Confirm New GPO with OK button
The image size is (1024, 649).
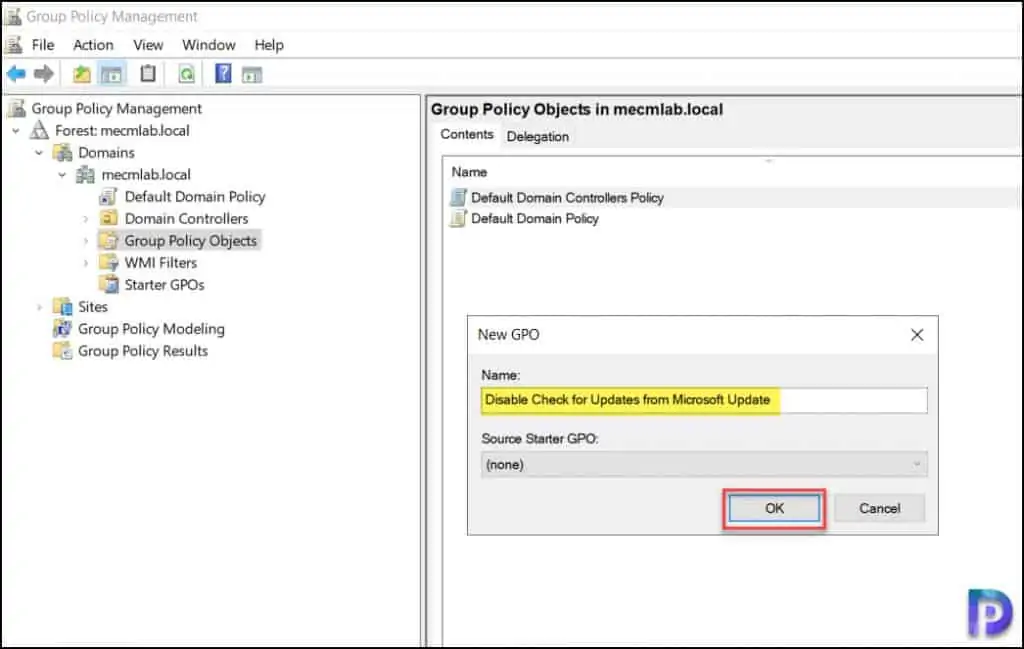point(775,508)
